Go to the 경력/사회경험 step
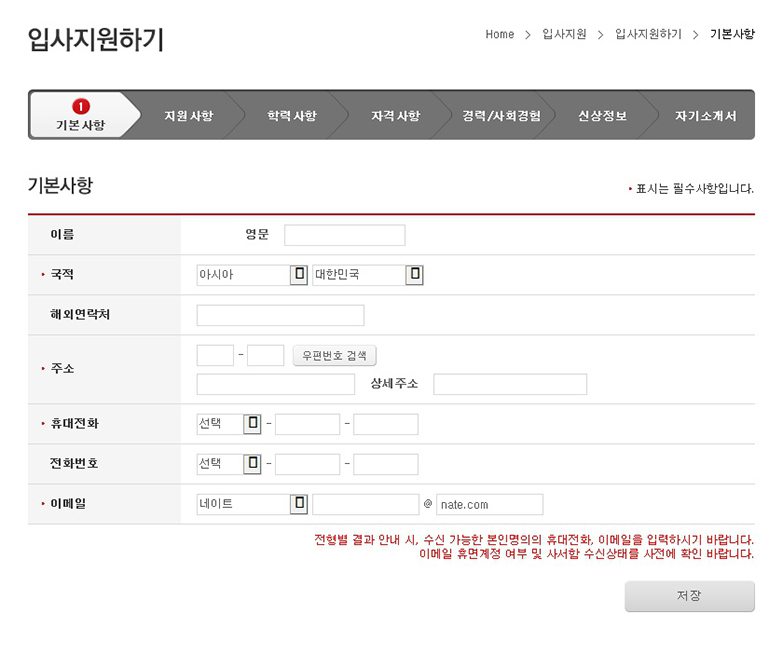The height and width of the screenshot is (668, 783). click(x=501, y=116)
